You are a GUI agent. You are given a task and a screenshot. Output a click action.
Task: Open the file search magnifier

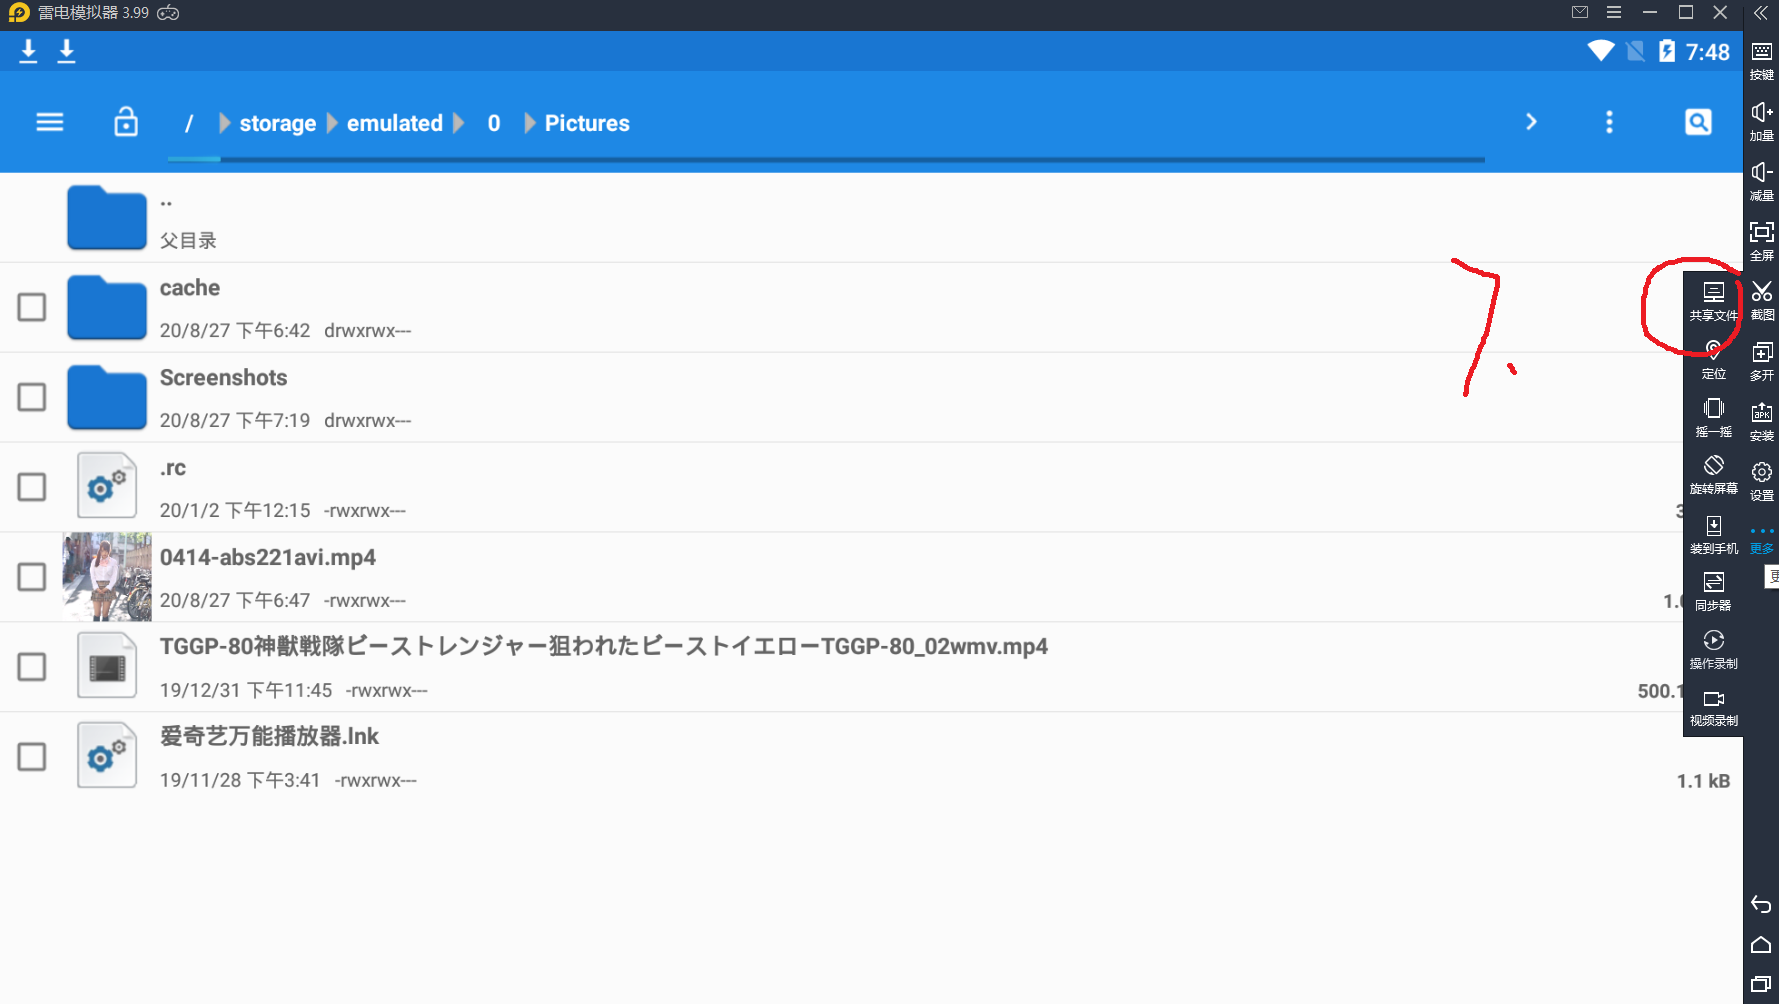(1698, 122)
